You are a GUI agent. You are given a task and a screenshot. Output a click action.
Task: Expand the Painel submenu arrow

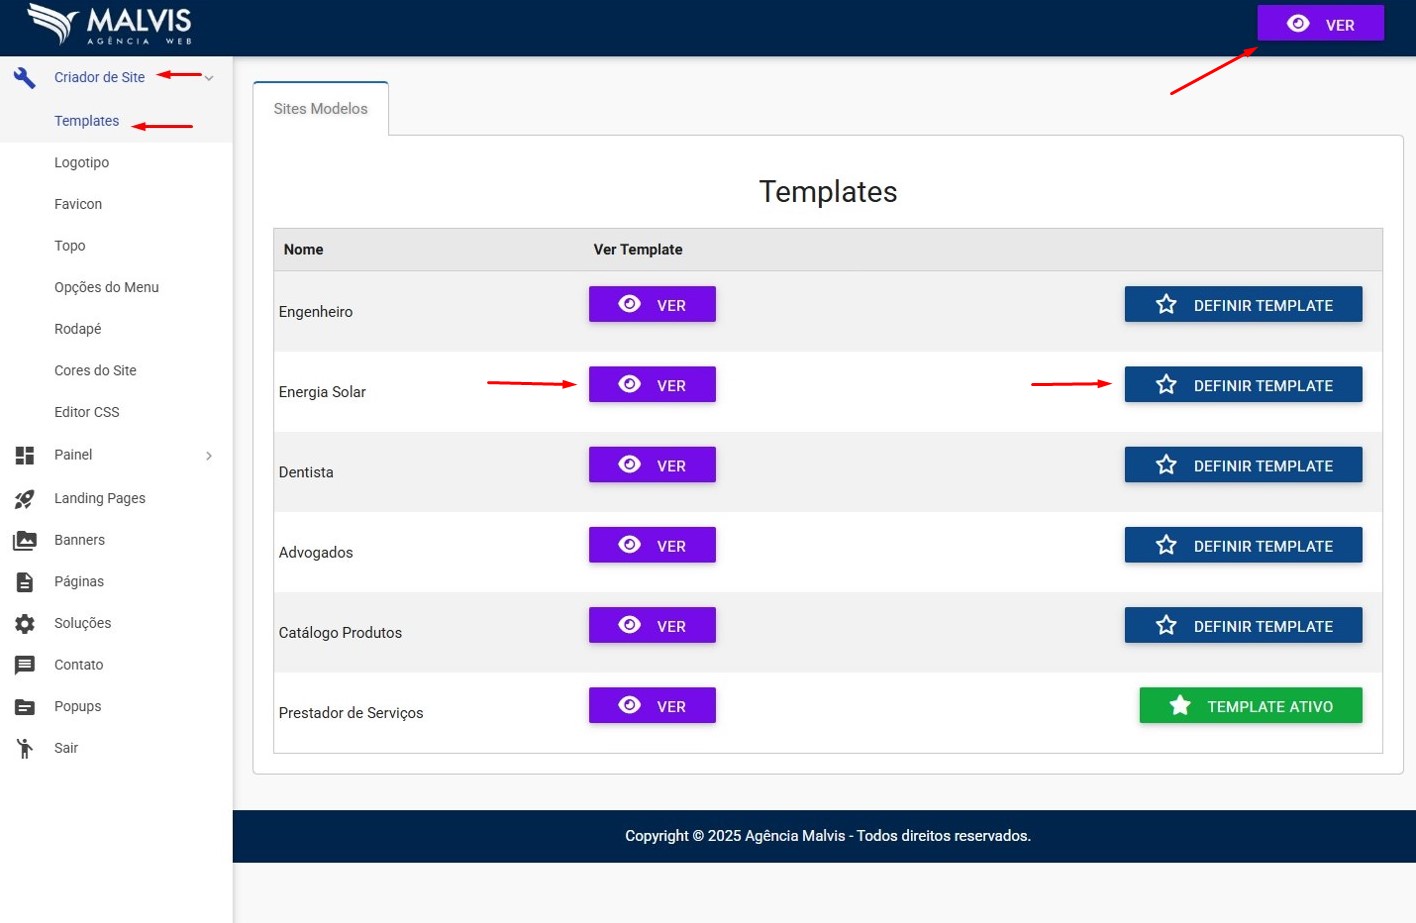point(209,456)
